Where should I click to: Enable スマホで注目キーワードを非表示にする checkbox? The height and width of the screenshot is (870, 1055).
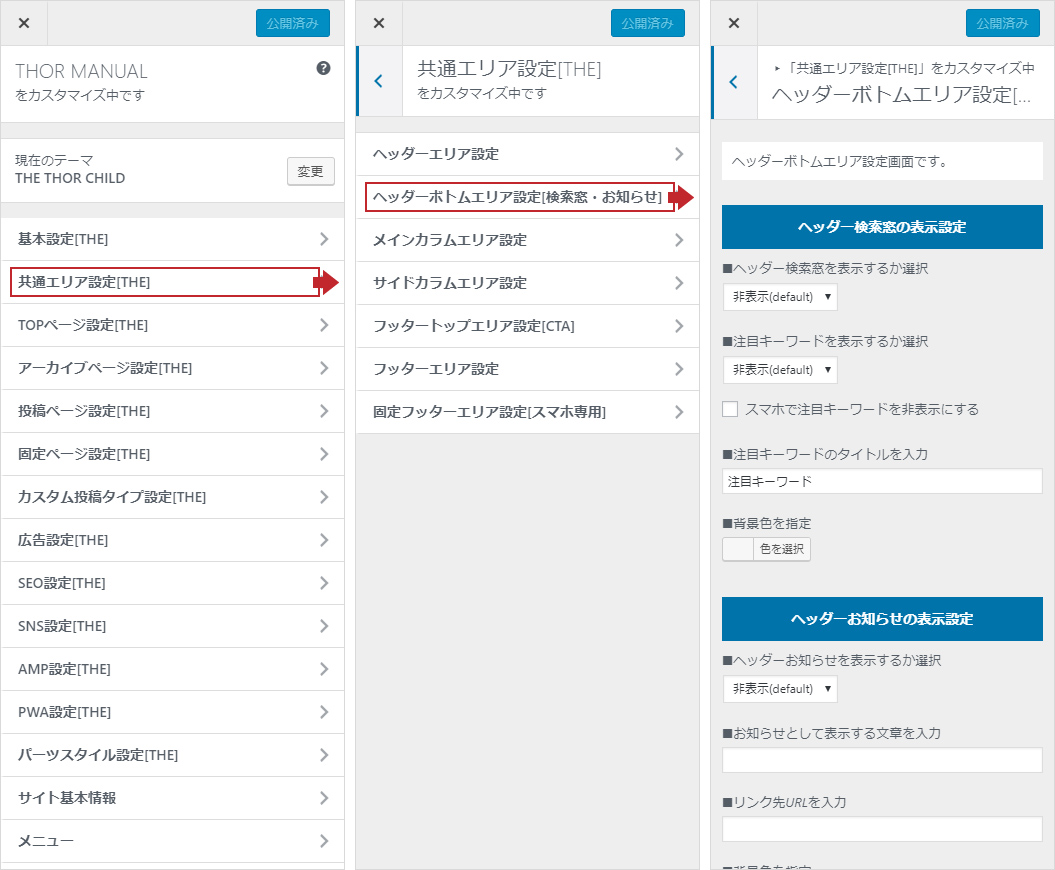point(730,409)
